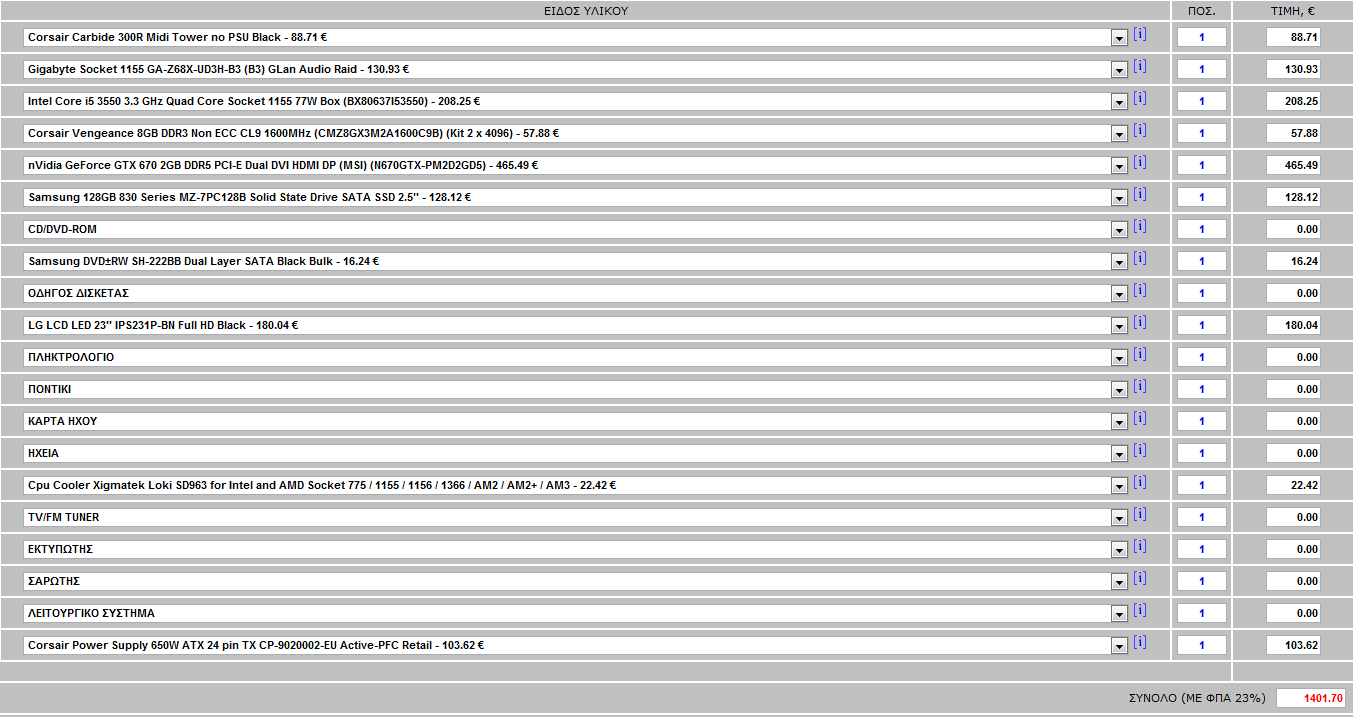1354x717 pixels.
Task: Click info icon on CD/DVD-ROM row
Action: (1140, 227)
